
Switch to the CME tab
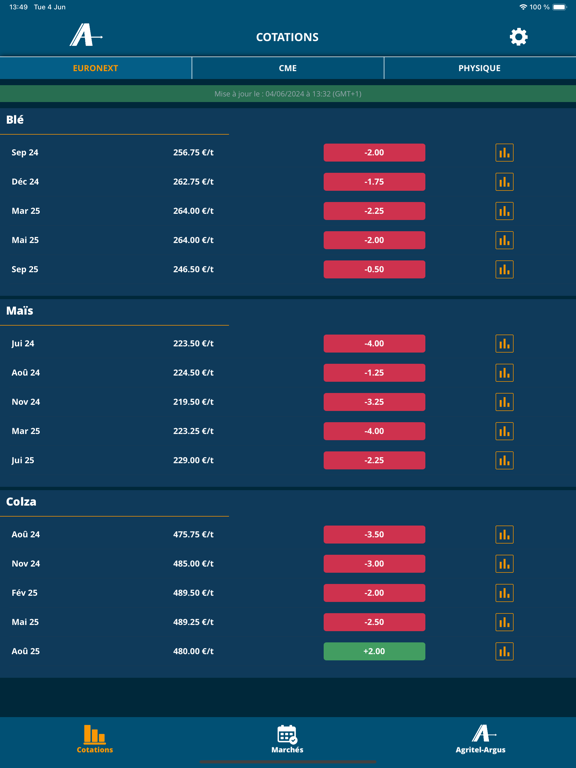(288, 68)
